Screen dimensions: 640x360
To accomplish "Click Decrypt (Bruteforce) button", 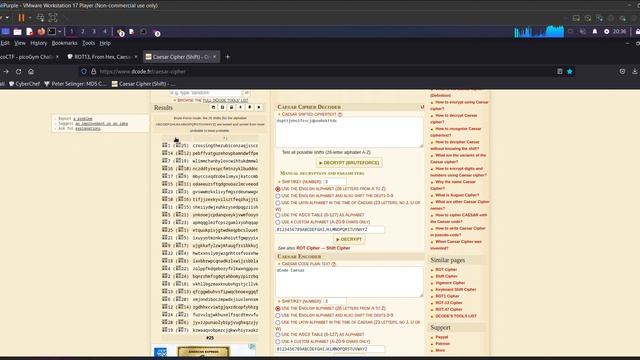I will (349, 163).
